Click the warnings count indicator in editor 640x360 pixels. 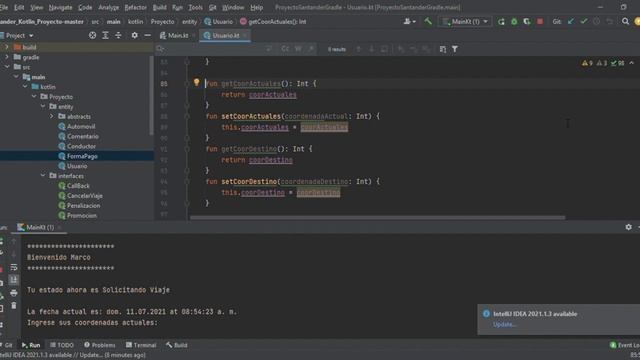(587, 63)
